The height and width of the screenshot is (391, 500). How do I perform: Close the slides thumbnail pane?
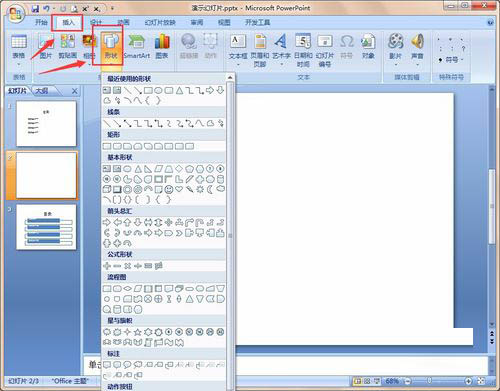click(75, 91)
